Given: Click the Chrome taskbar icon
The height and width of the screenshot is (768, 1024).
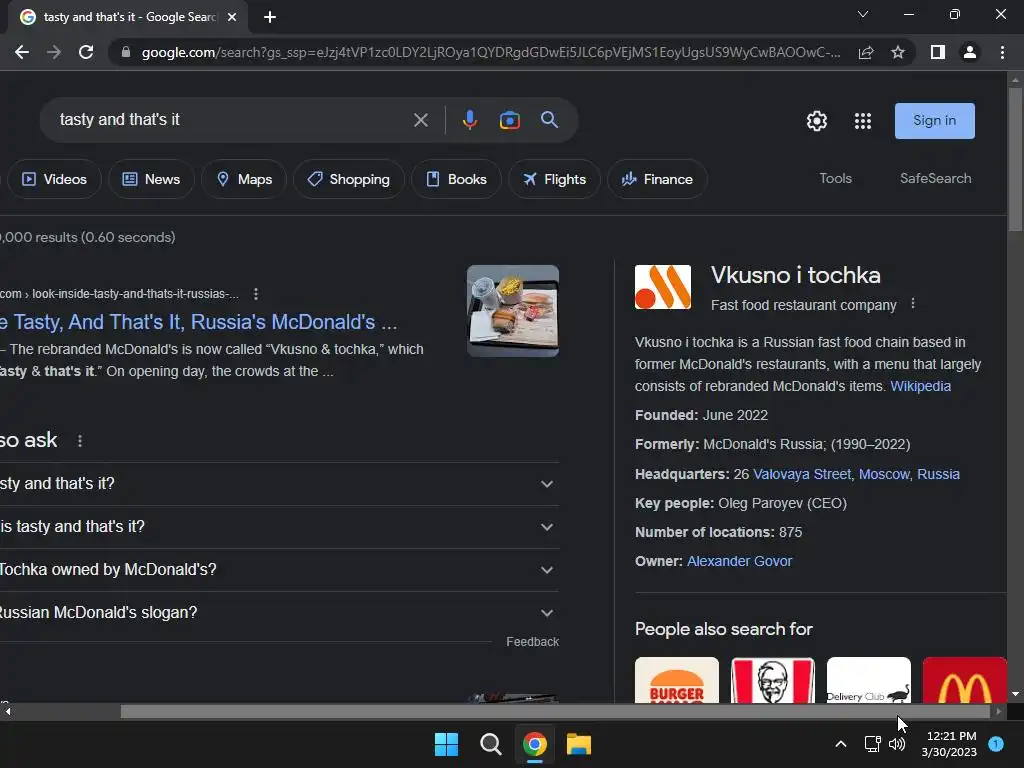Looking at the screenshot, I should click(534, 744).
